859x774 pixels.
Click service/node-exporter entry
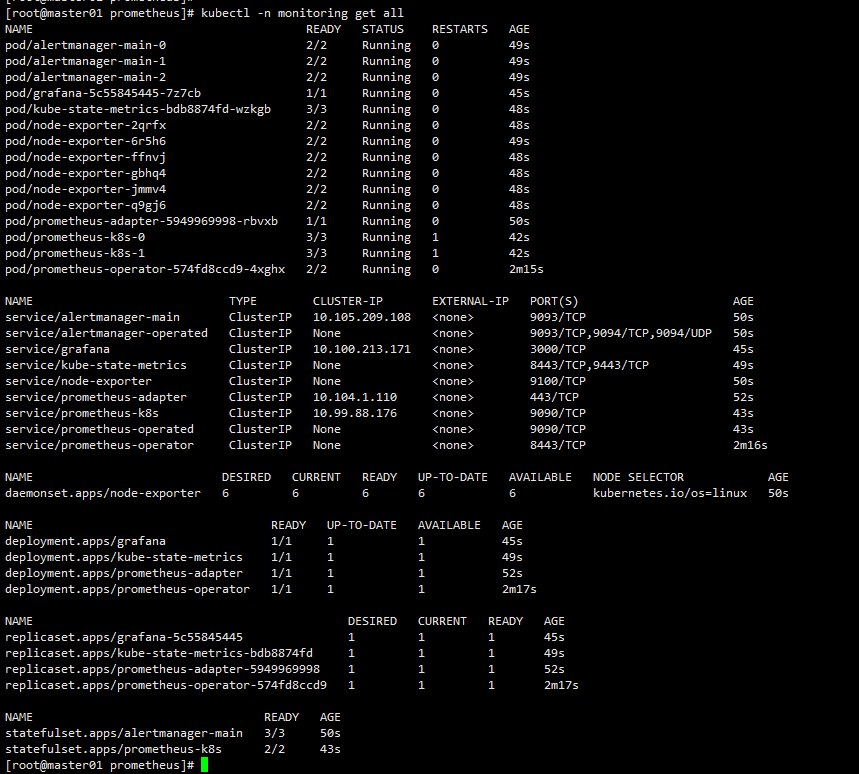78,381
